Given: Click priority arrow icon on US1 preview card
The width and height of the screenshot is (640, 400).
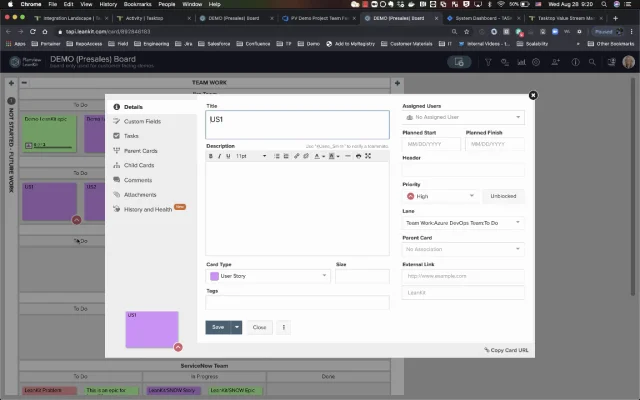Looking at the screenshot, I should point(178,347).
